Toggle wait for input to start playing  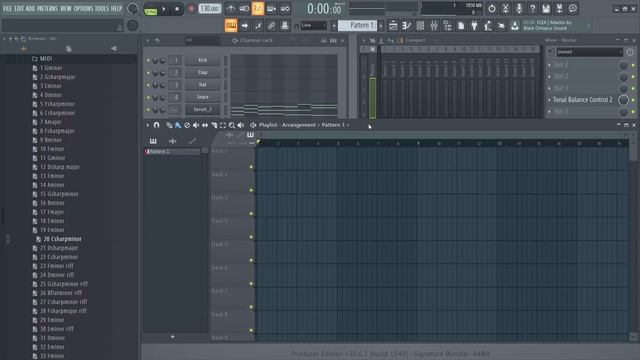244,8
